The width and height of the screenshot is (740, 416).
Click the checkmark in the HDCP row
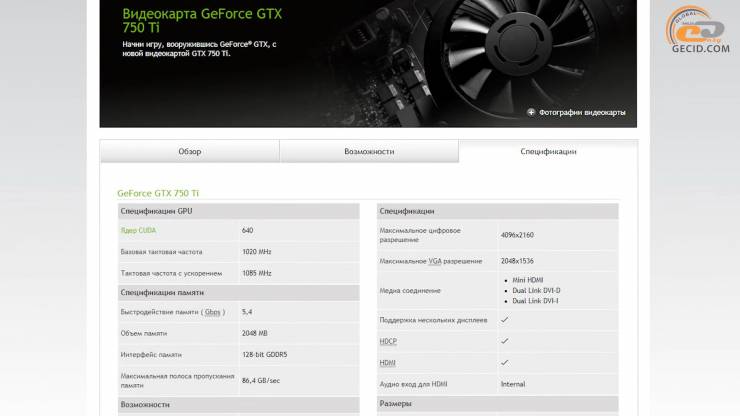505,341
